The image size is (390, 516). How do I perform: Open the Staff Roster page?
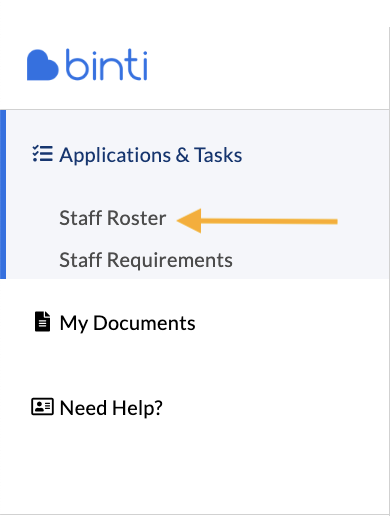(113, 218)
